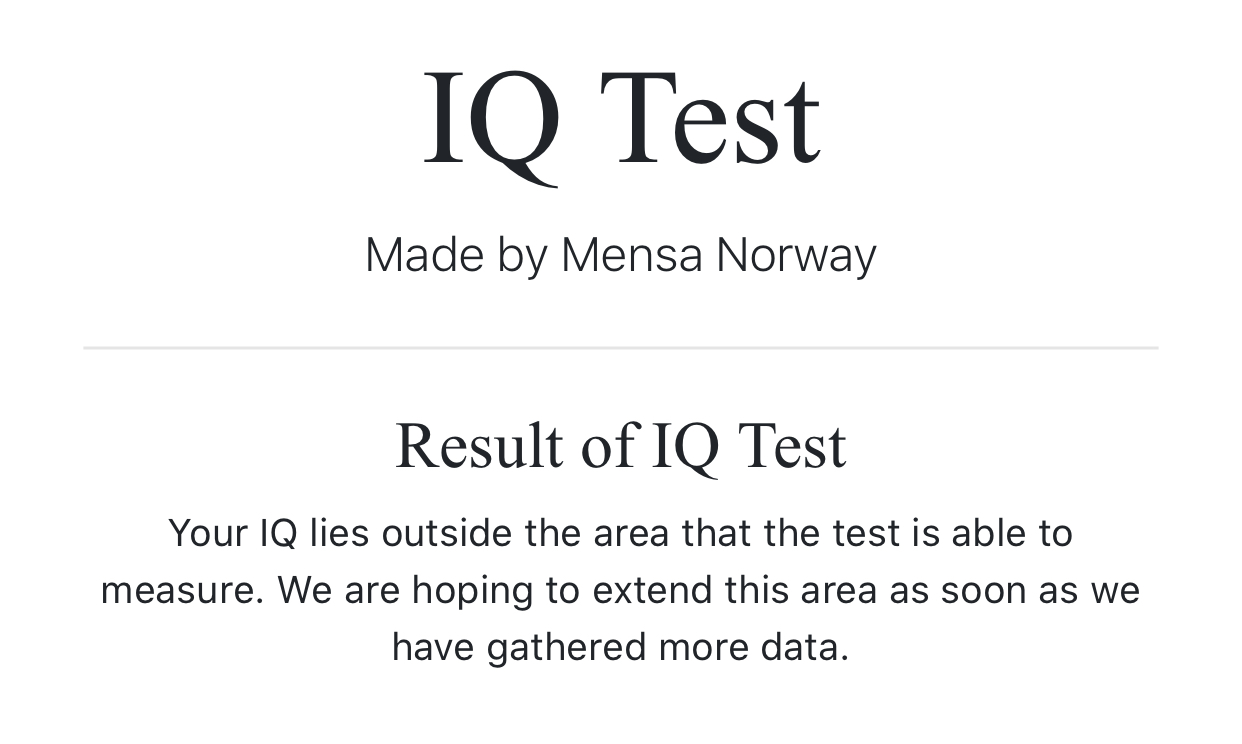Click the horizontal divider line below the subtitle
Viewport: 1242px width, 744px height.
pyautogui.click(x=621, y=348)
